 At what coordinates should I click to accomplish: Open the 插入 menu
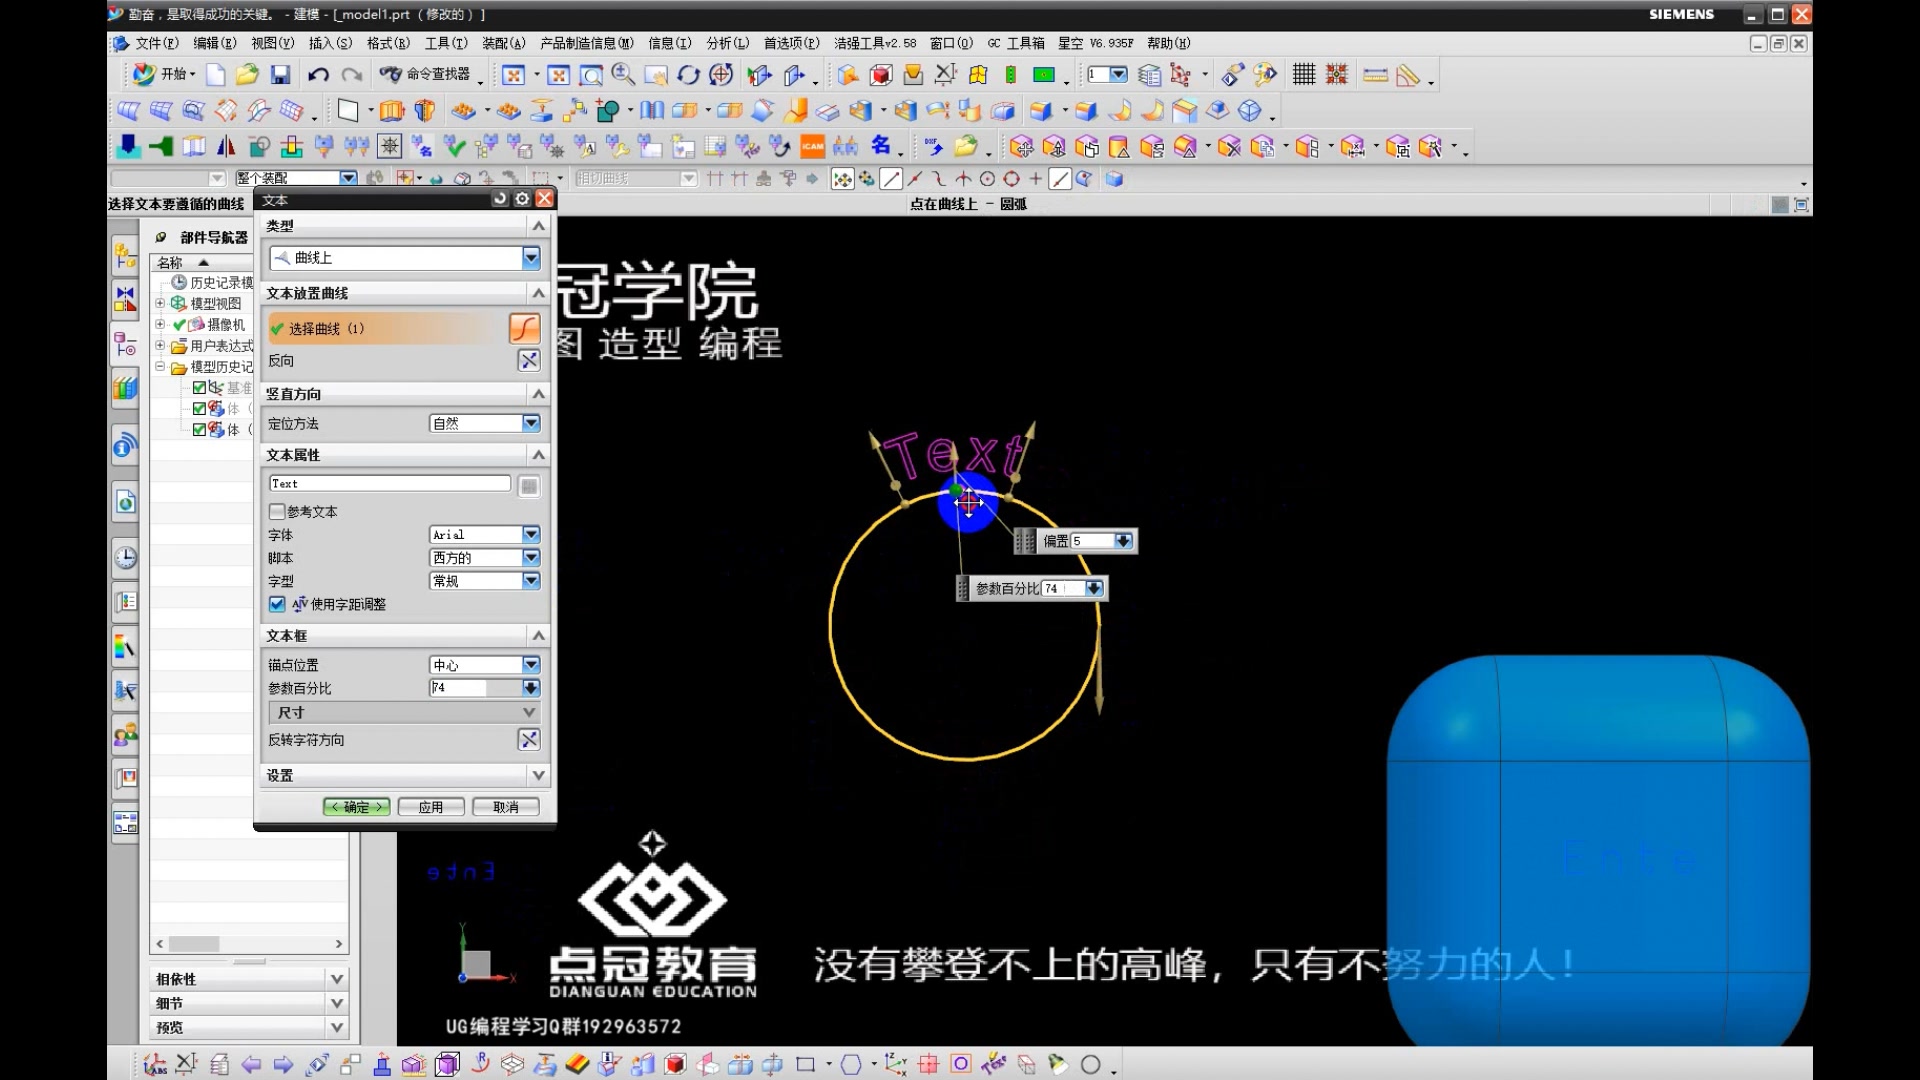(332, 43)
